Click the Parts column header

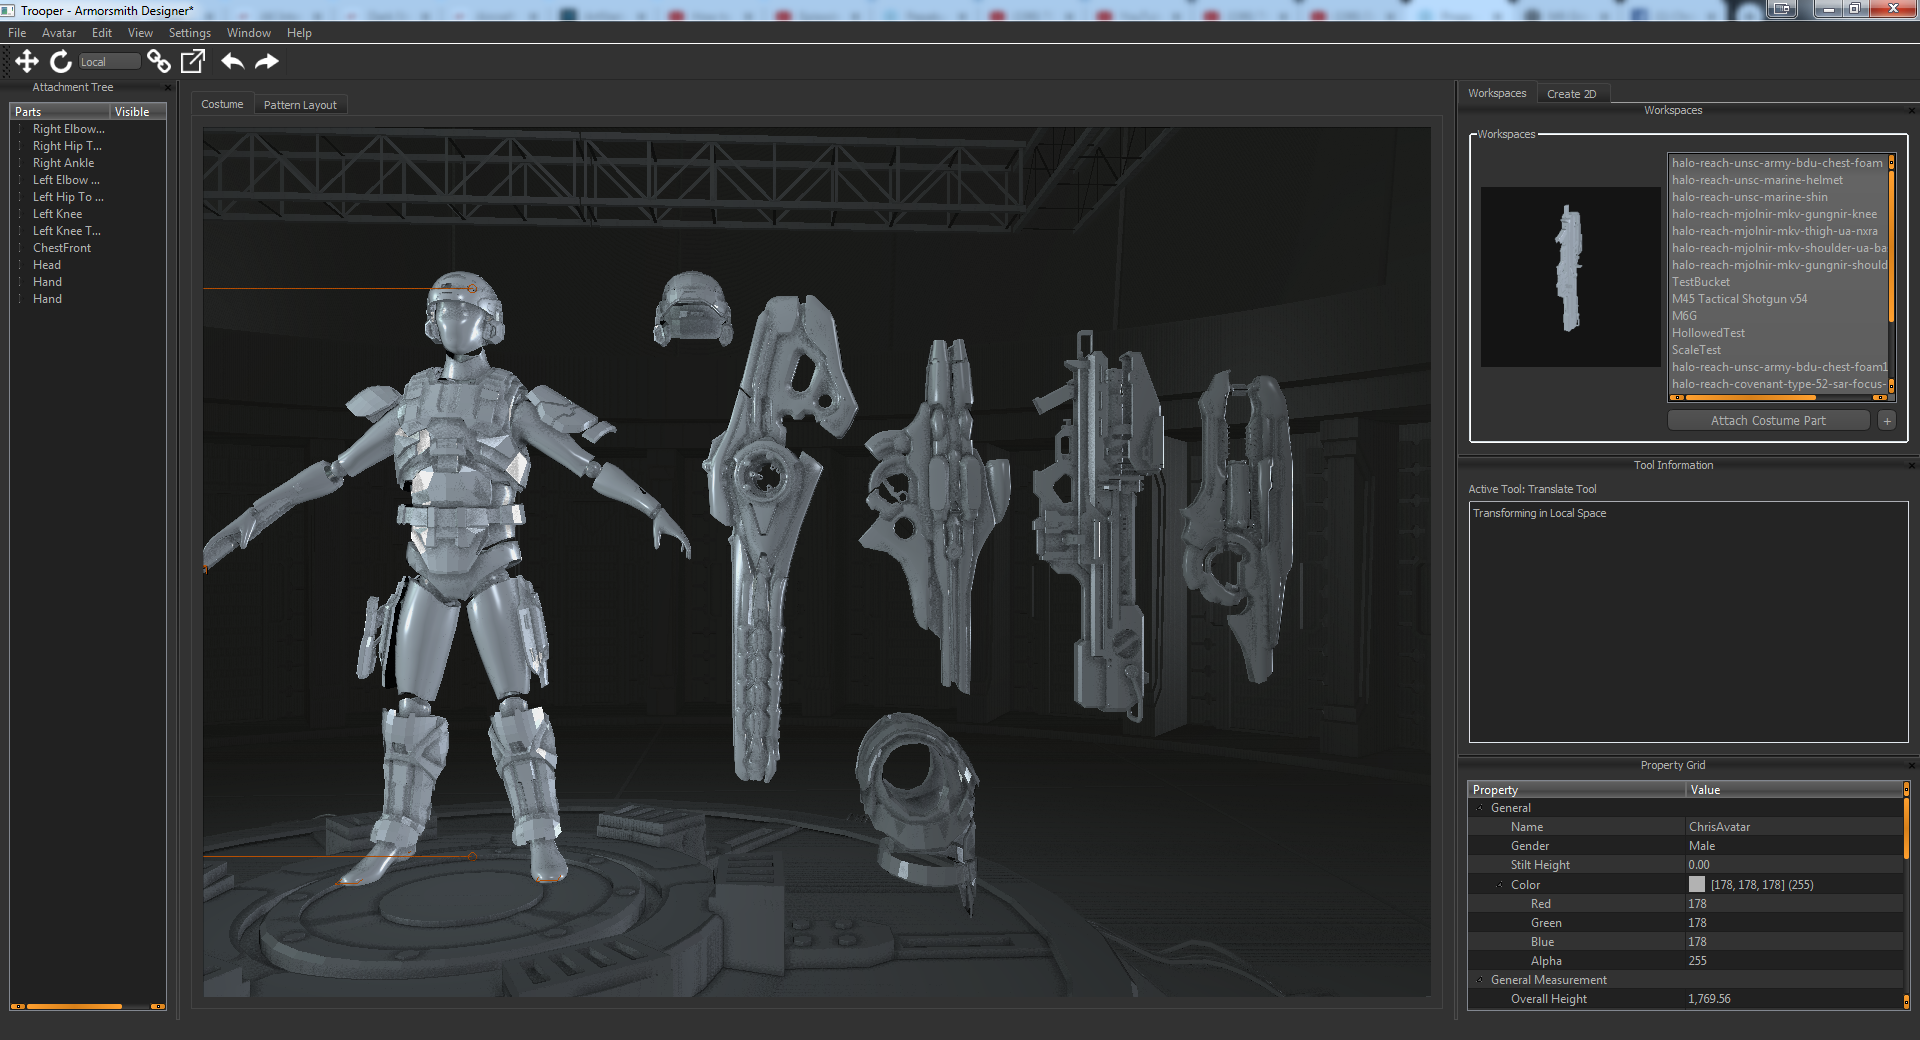(x=60, y=112)
